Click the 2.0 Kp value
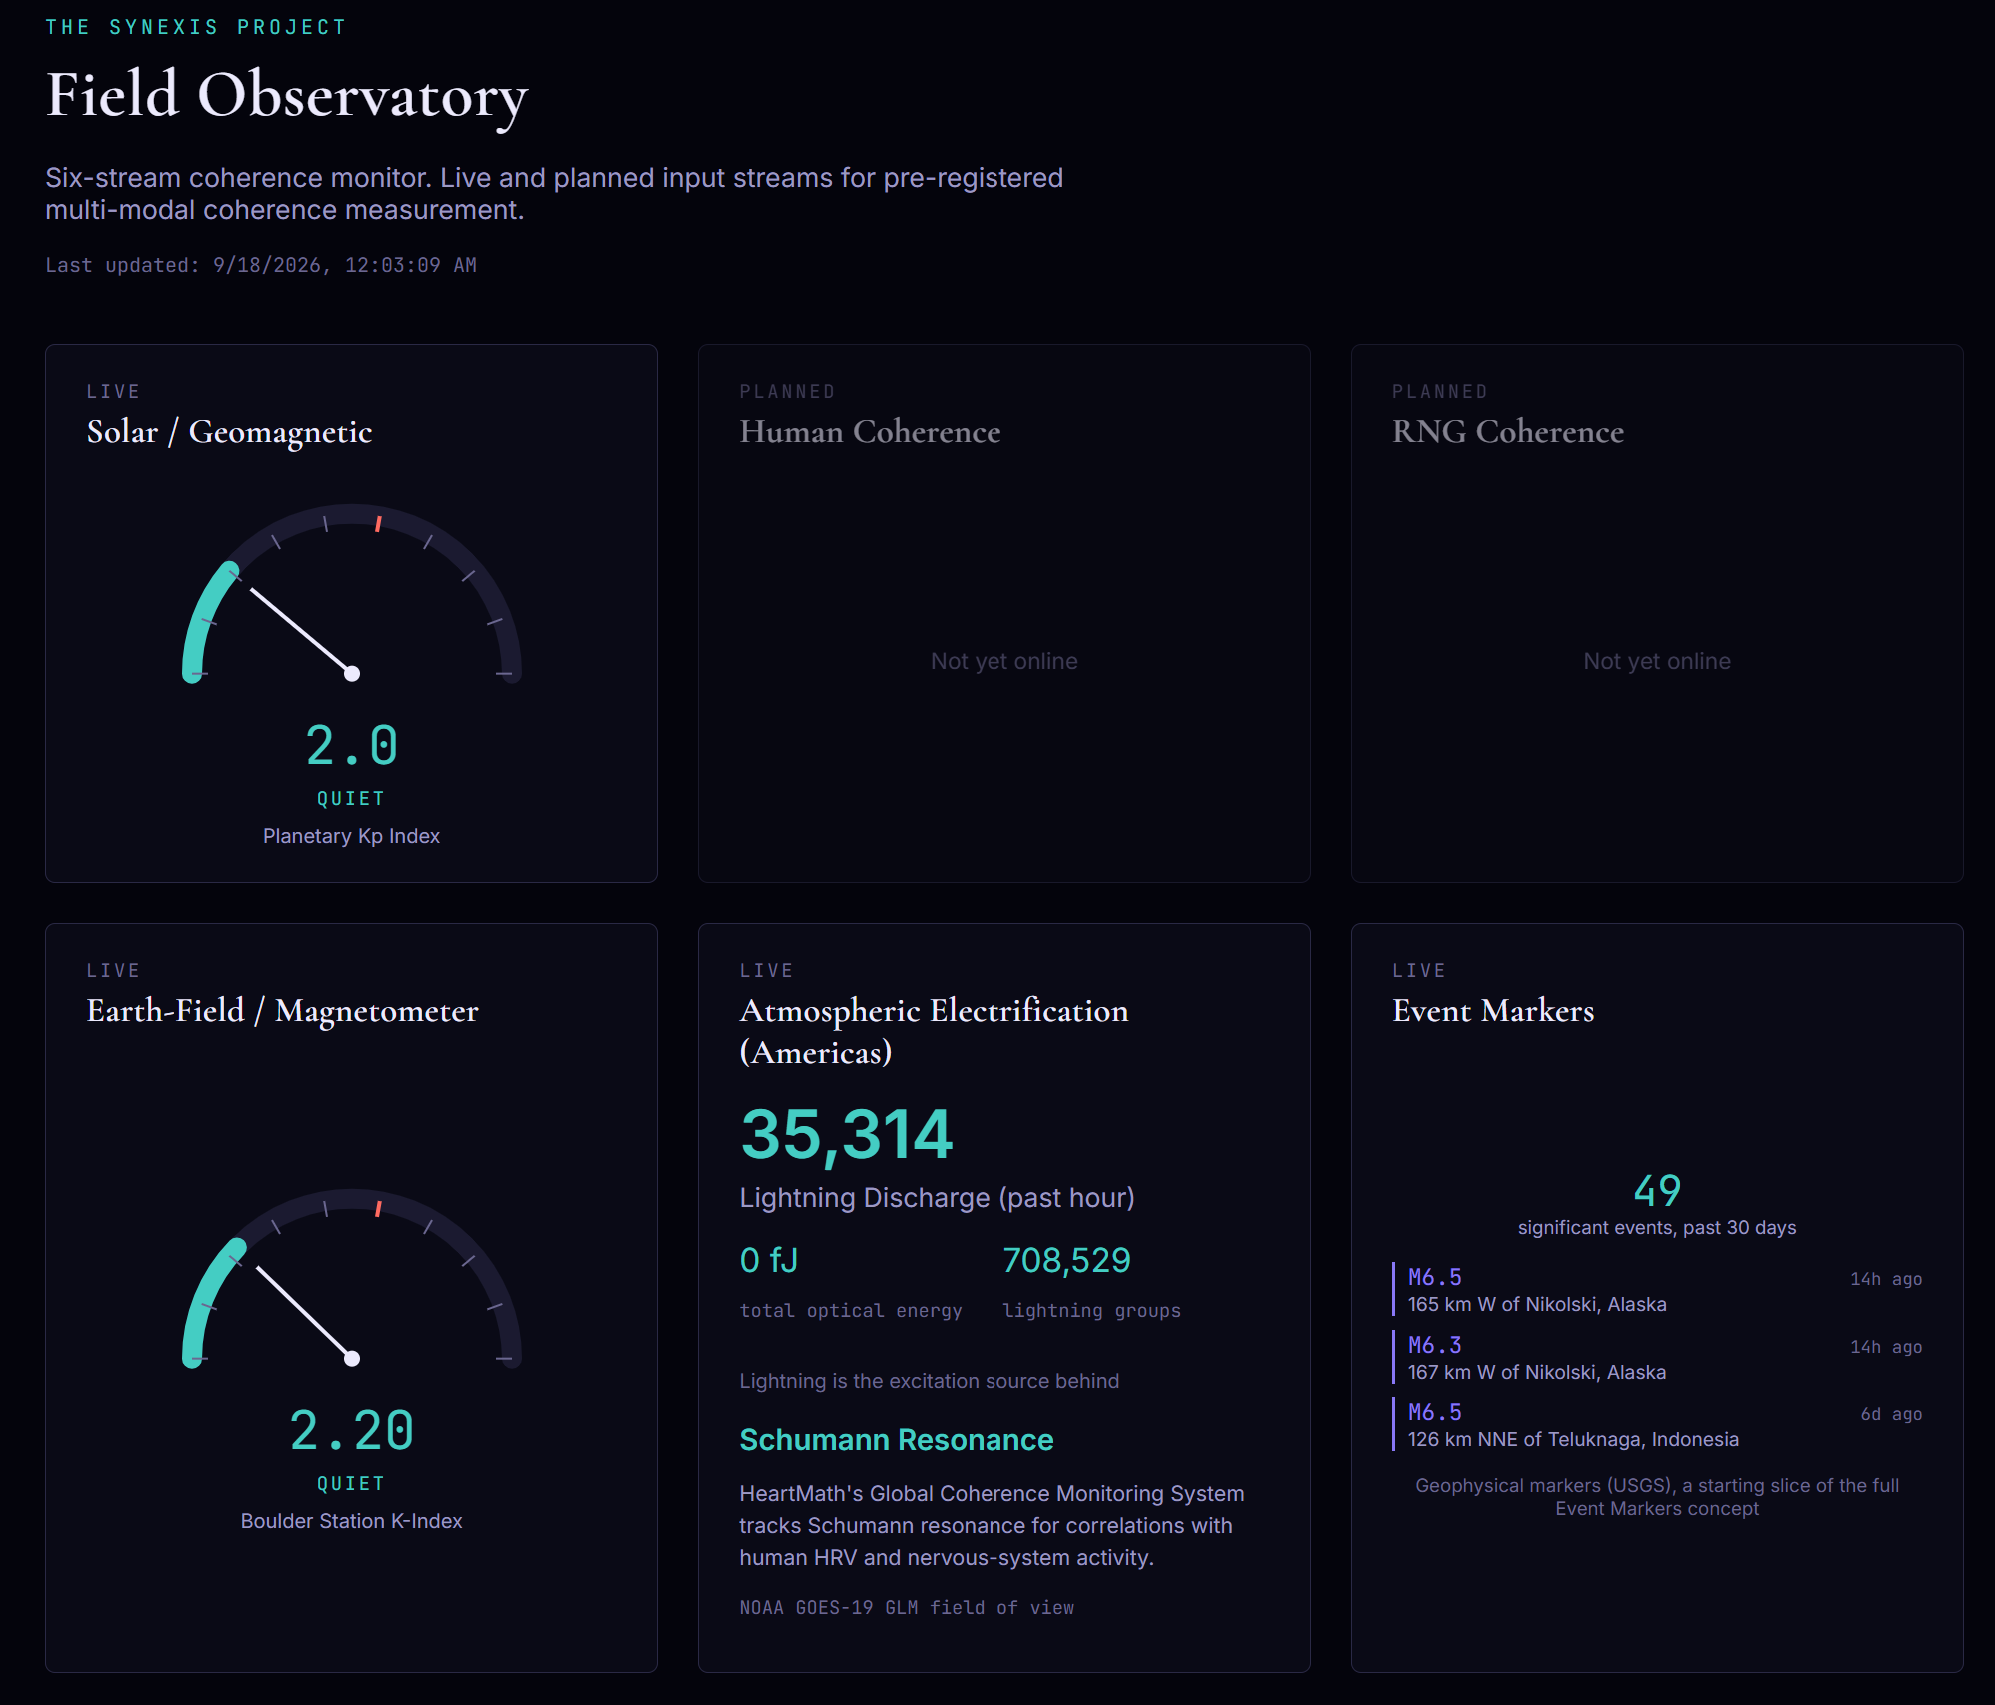Screen dimensions: 1995x1705 (351, 746)
